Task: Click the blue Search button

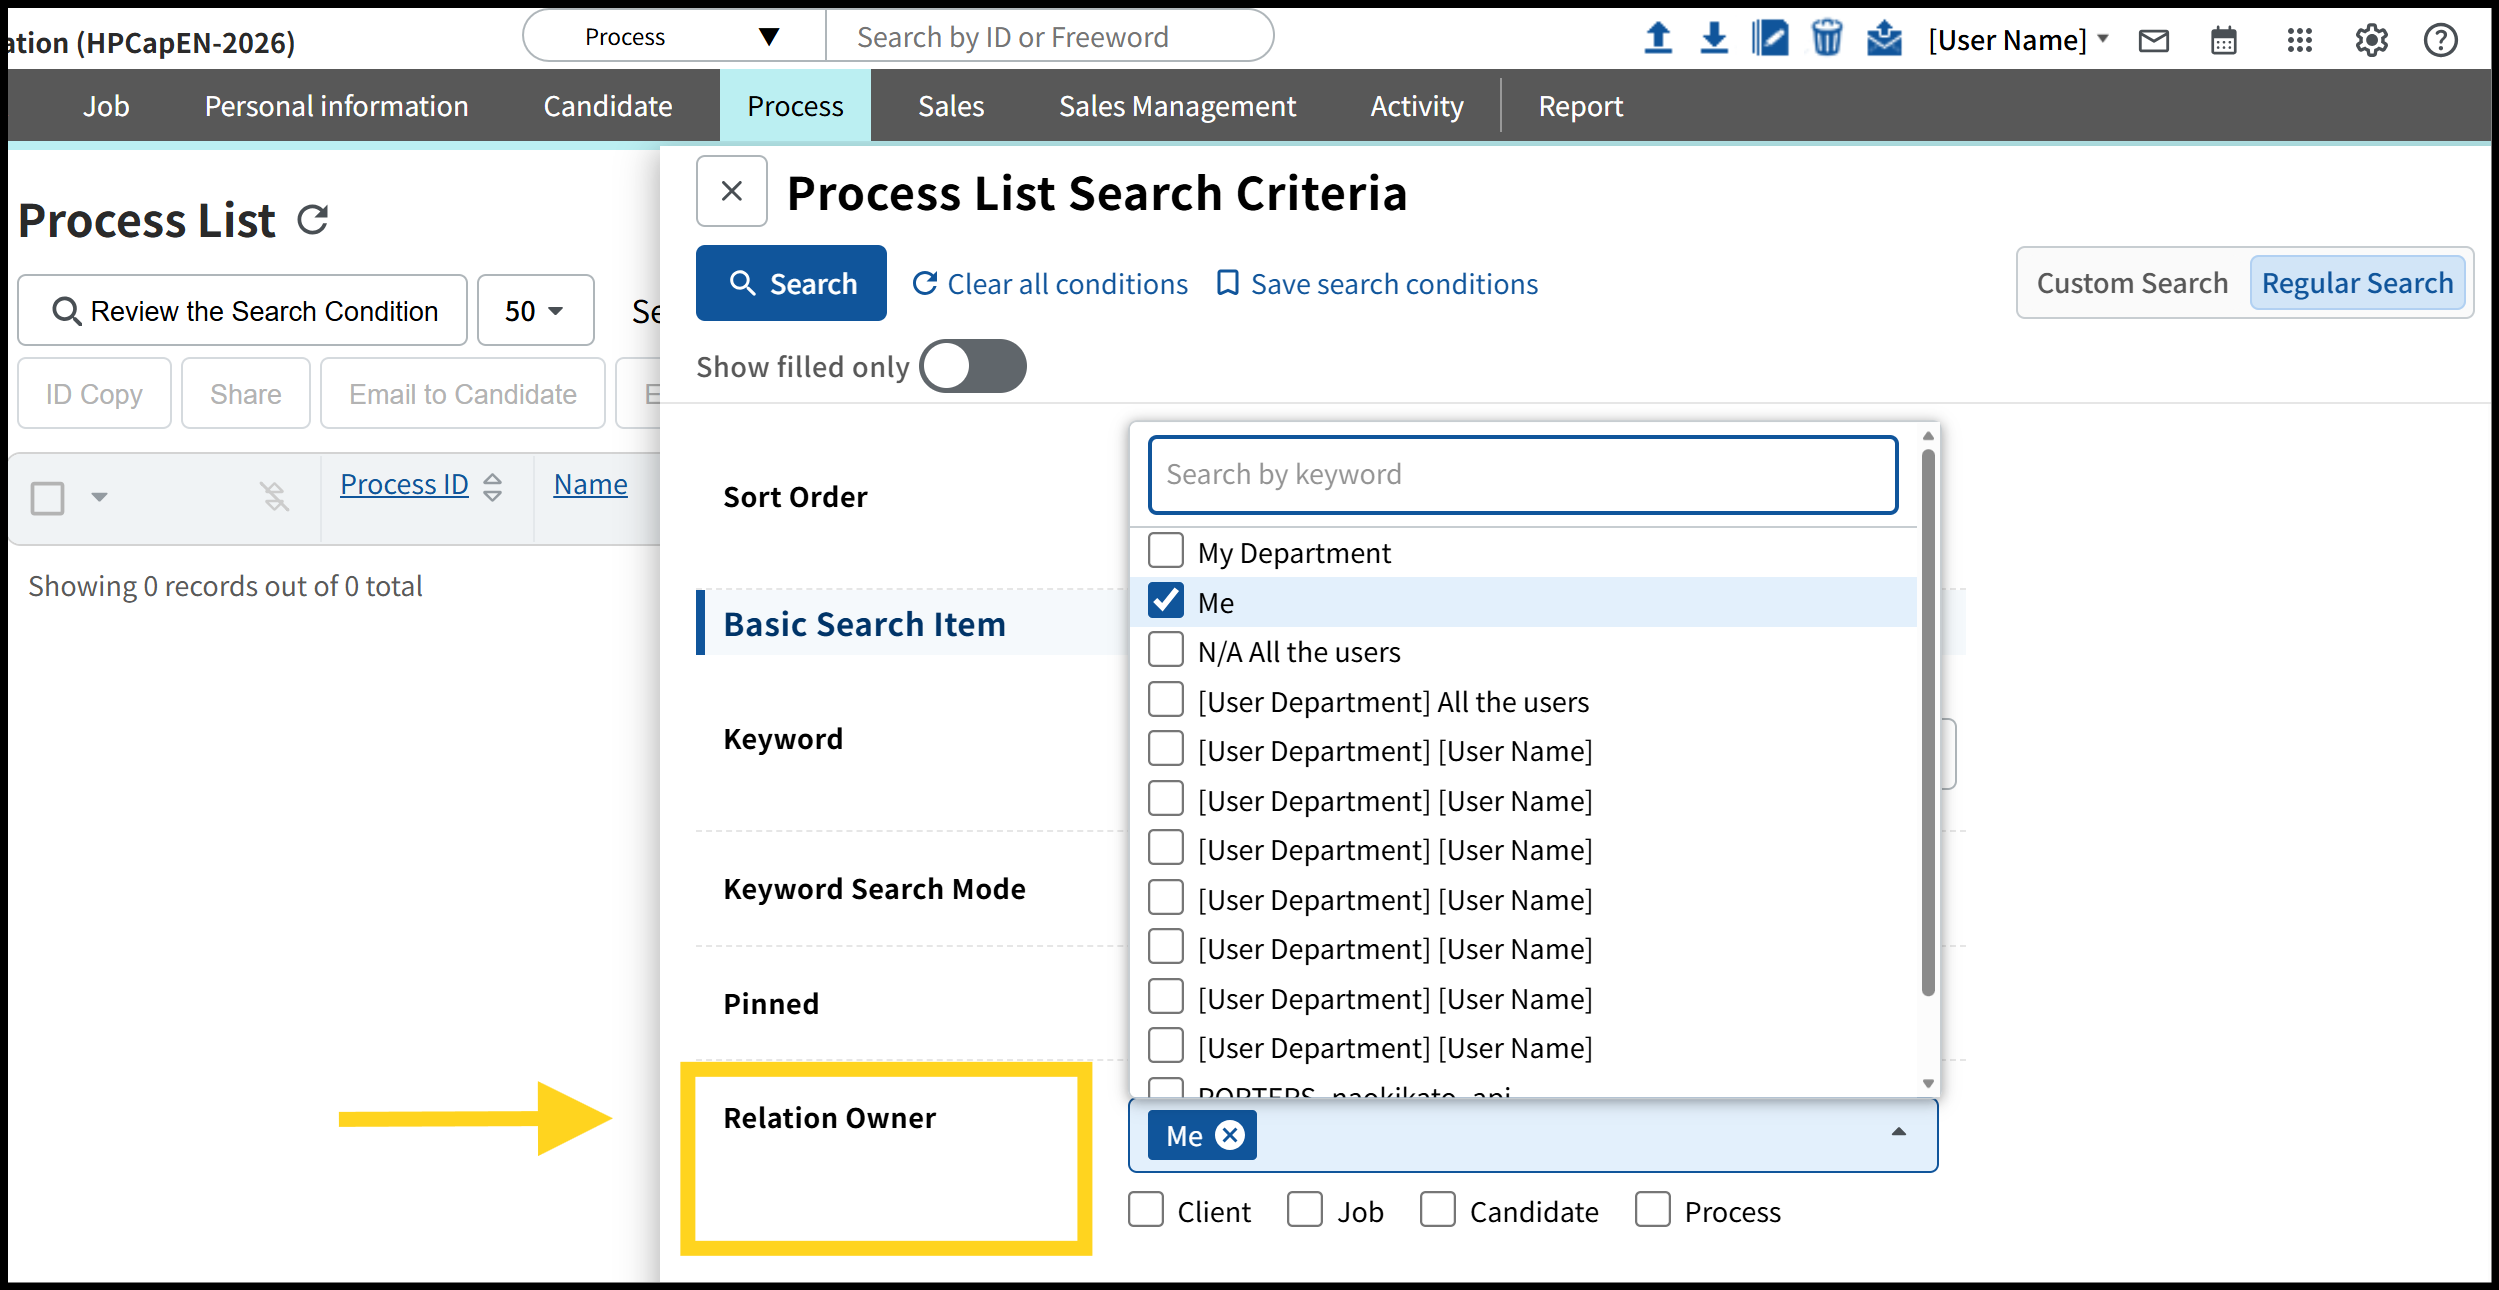Action: (x=791, y=283)
